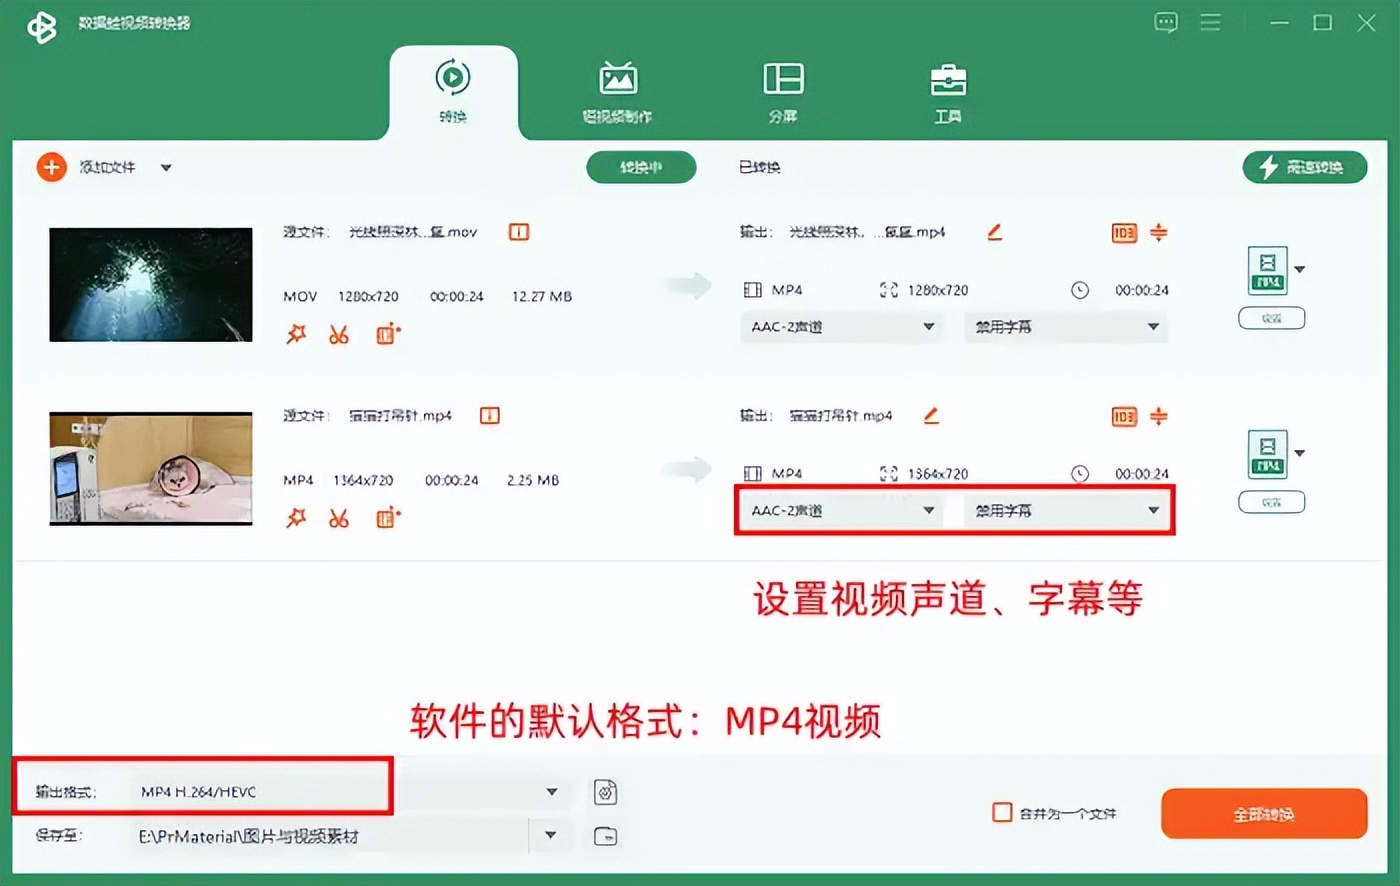Open the 禁用字幕 subtitle dropdown for 猫猫打吊针
Viewport: 1400px width, 886px height.
click(x=1063, y=510)
